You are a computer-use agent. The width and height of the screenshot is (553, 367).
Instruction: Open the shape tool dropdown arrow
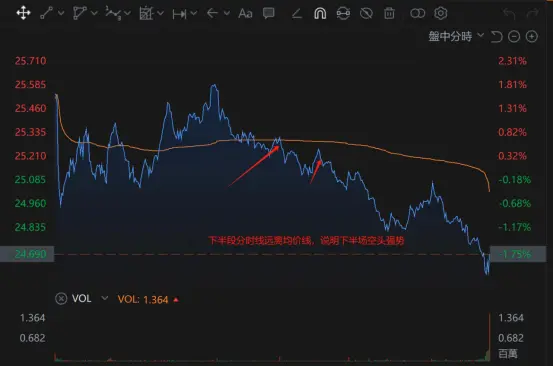point(94,13)
